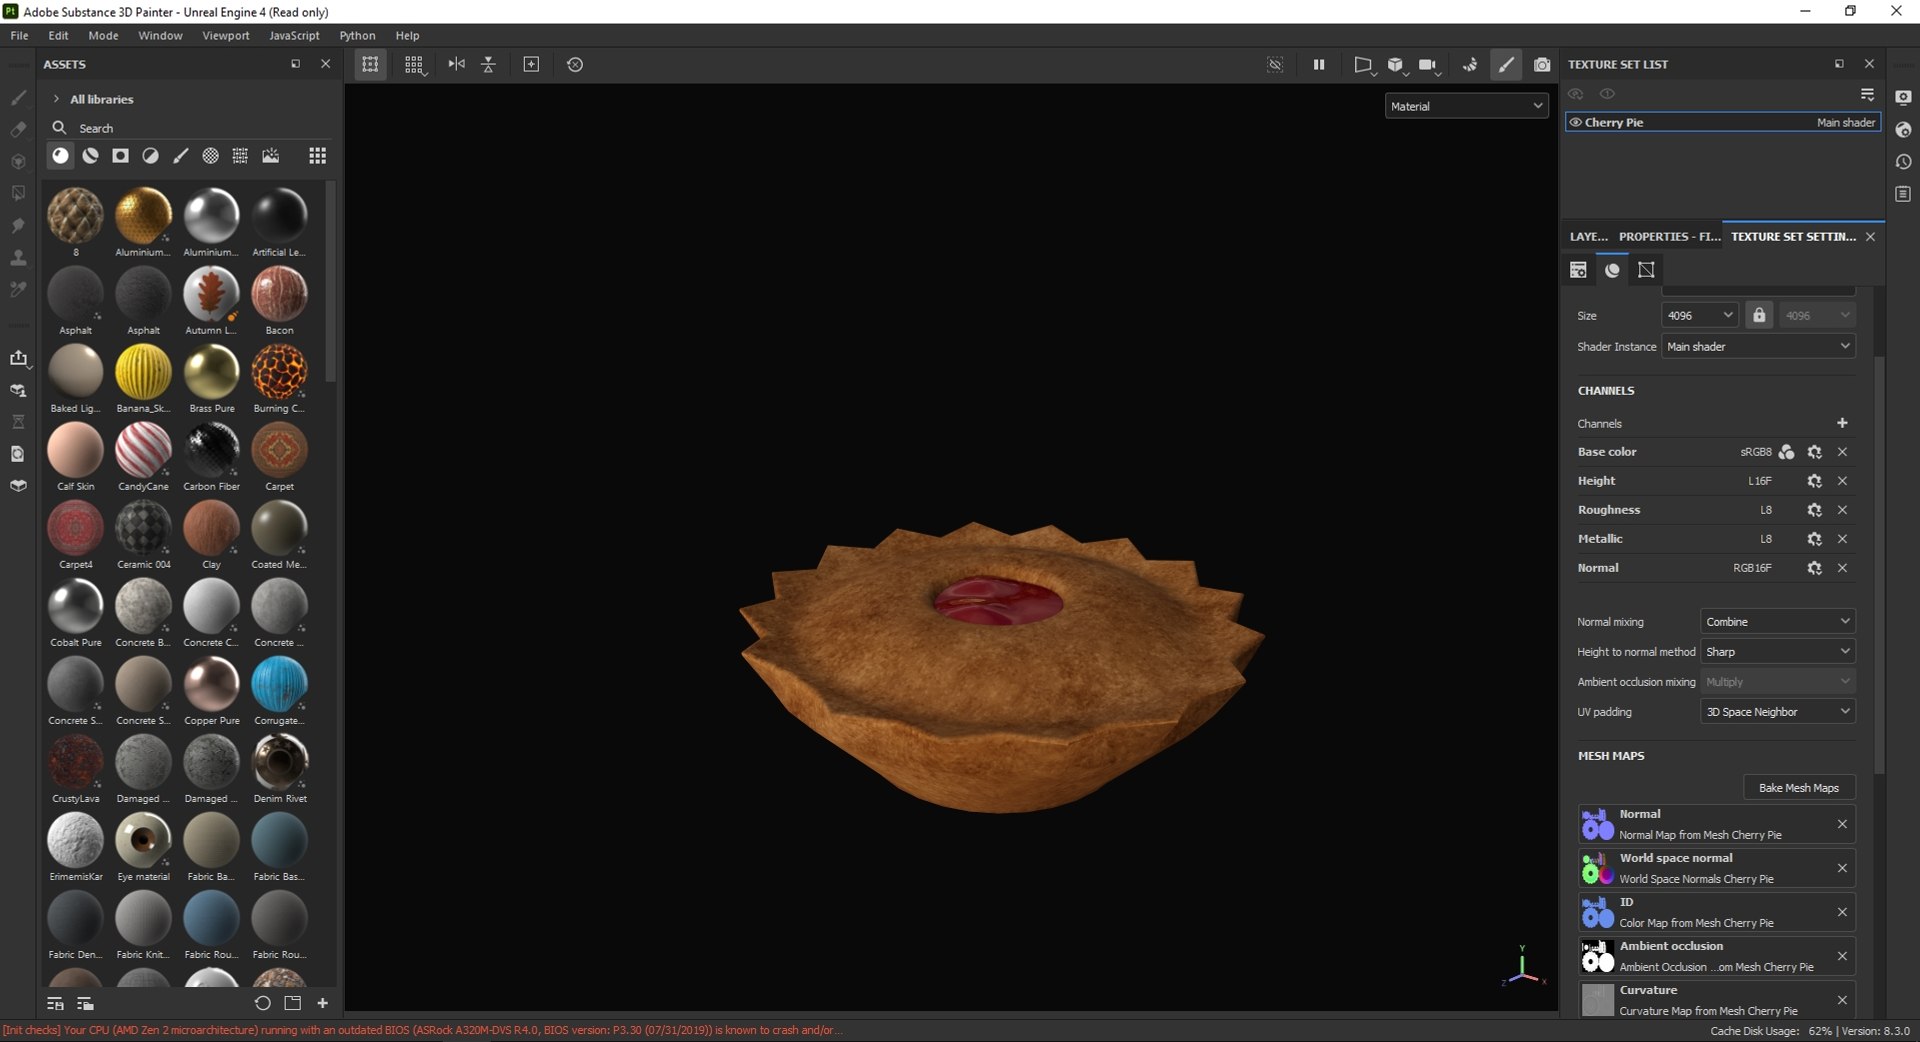Remove the World space normal mesh map
Viewport: 1920px width, 1042px height.
pos(1842,868)
